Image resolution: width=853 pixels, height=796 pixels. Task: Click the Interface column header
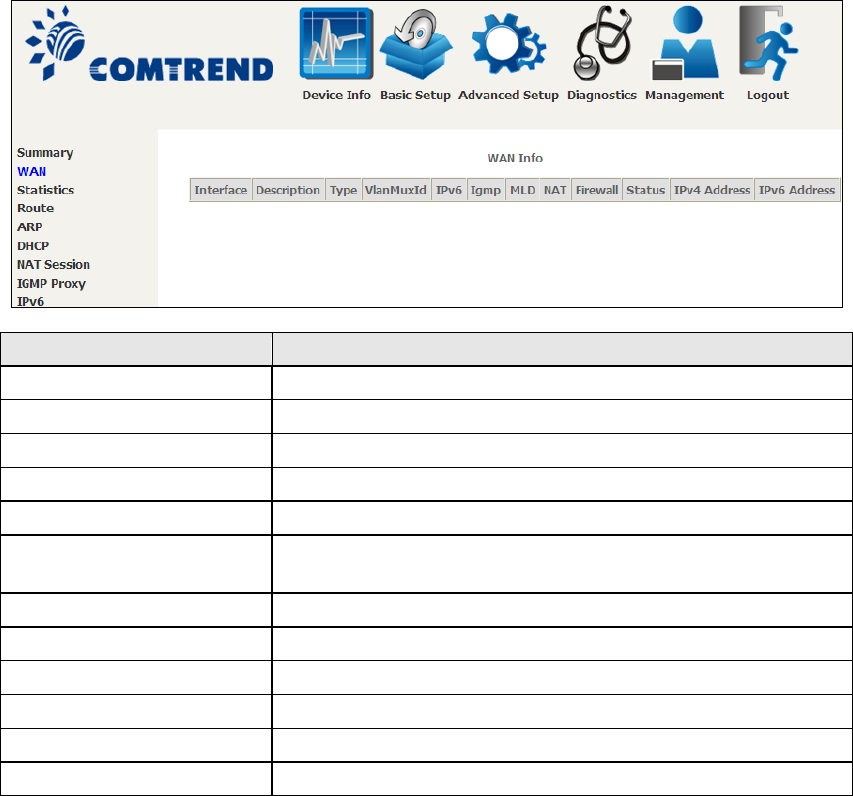coord(221,190)
